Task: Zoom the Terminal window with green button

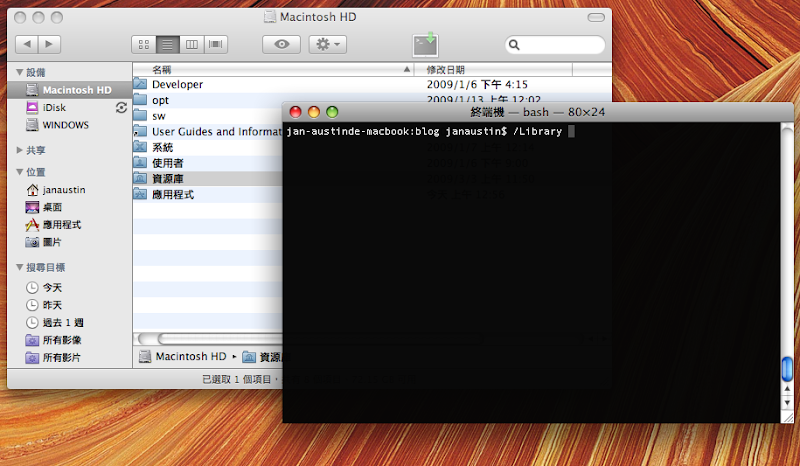Action: 332,112
